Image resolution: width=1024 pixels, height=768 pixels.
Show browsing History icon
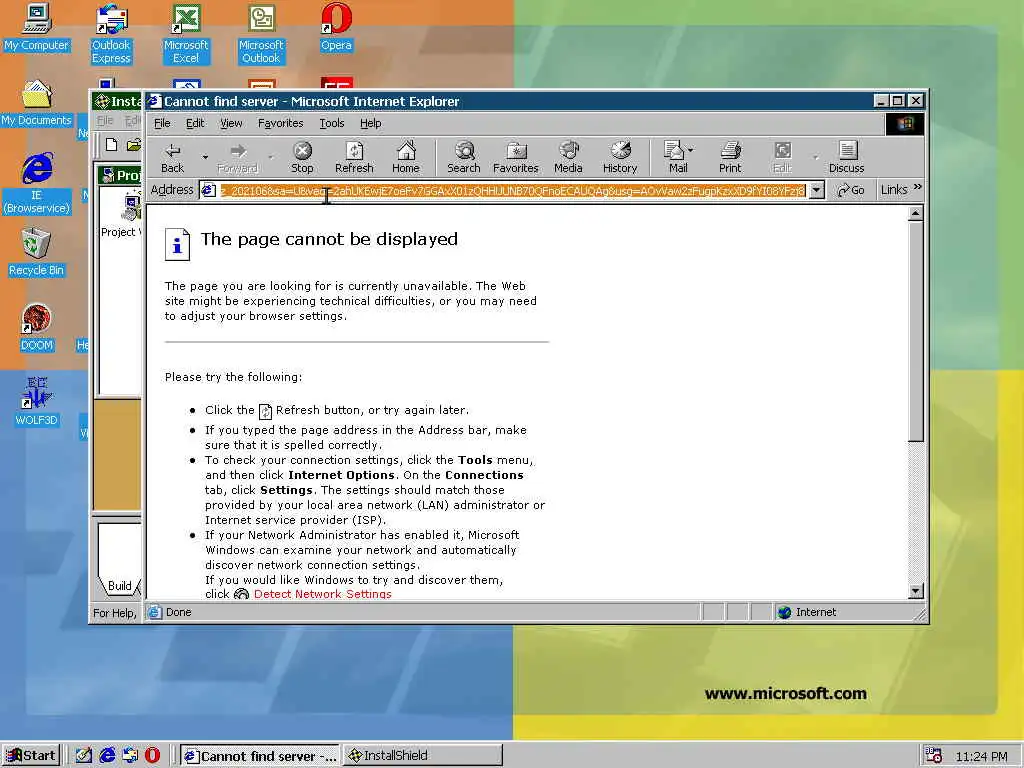[620, 158]
